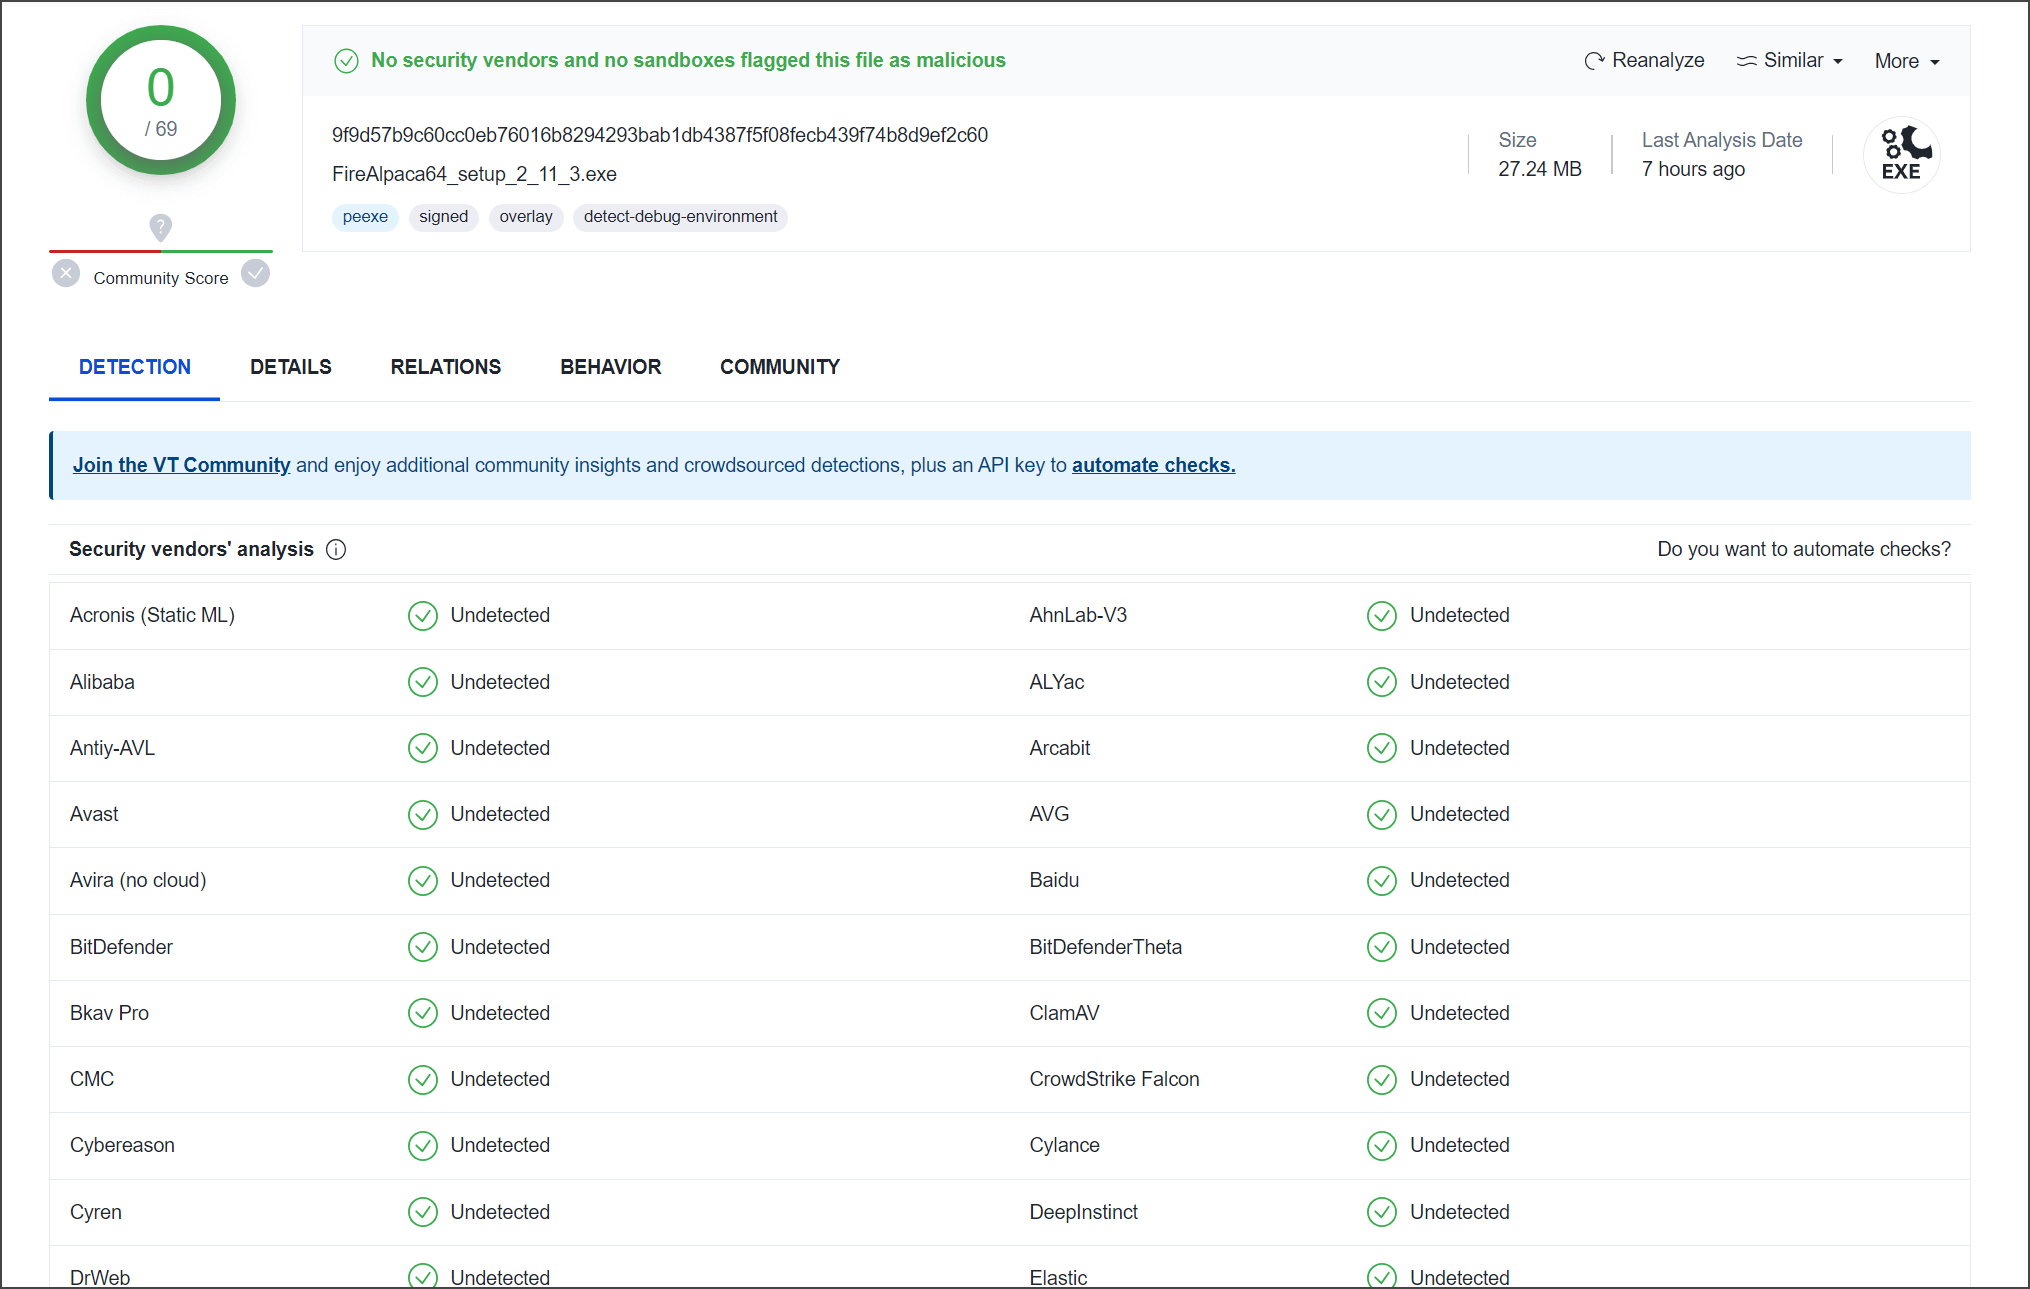Image resolution: width=2030 pixels, height=1289 pixels.
Task: Click the Acronis (Static ML) undetected check icon
Action: point(423,616)
